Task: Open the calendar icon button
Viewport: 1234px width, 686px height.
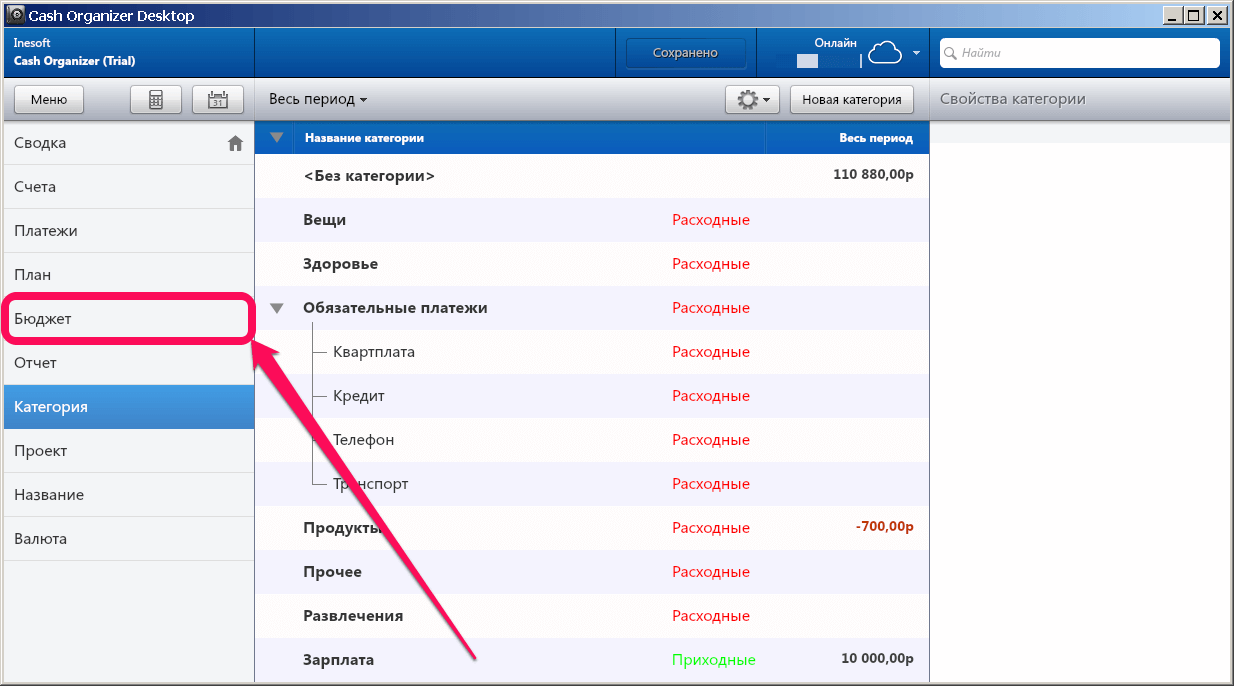Action: (218, 99)
